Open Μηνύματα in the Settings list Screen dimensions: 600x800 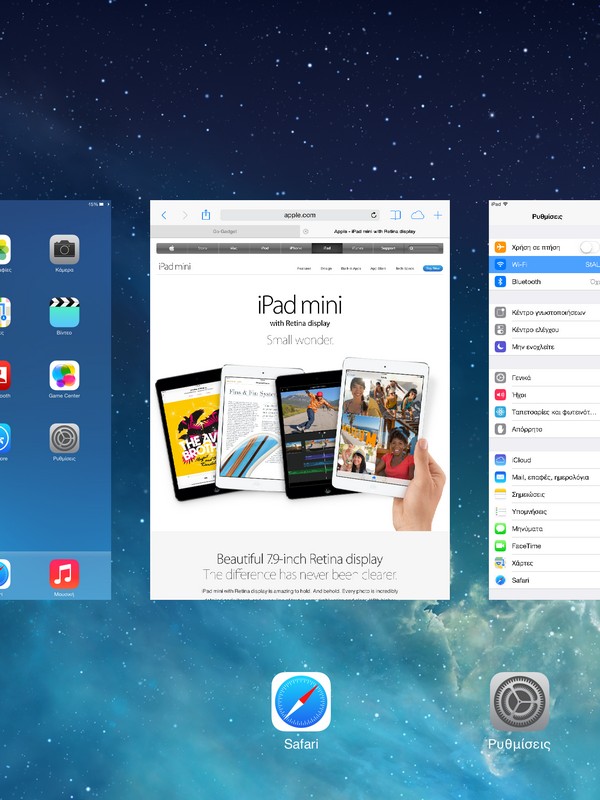click(x=544, y=529)
